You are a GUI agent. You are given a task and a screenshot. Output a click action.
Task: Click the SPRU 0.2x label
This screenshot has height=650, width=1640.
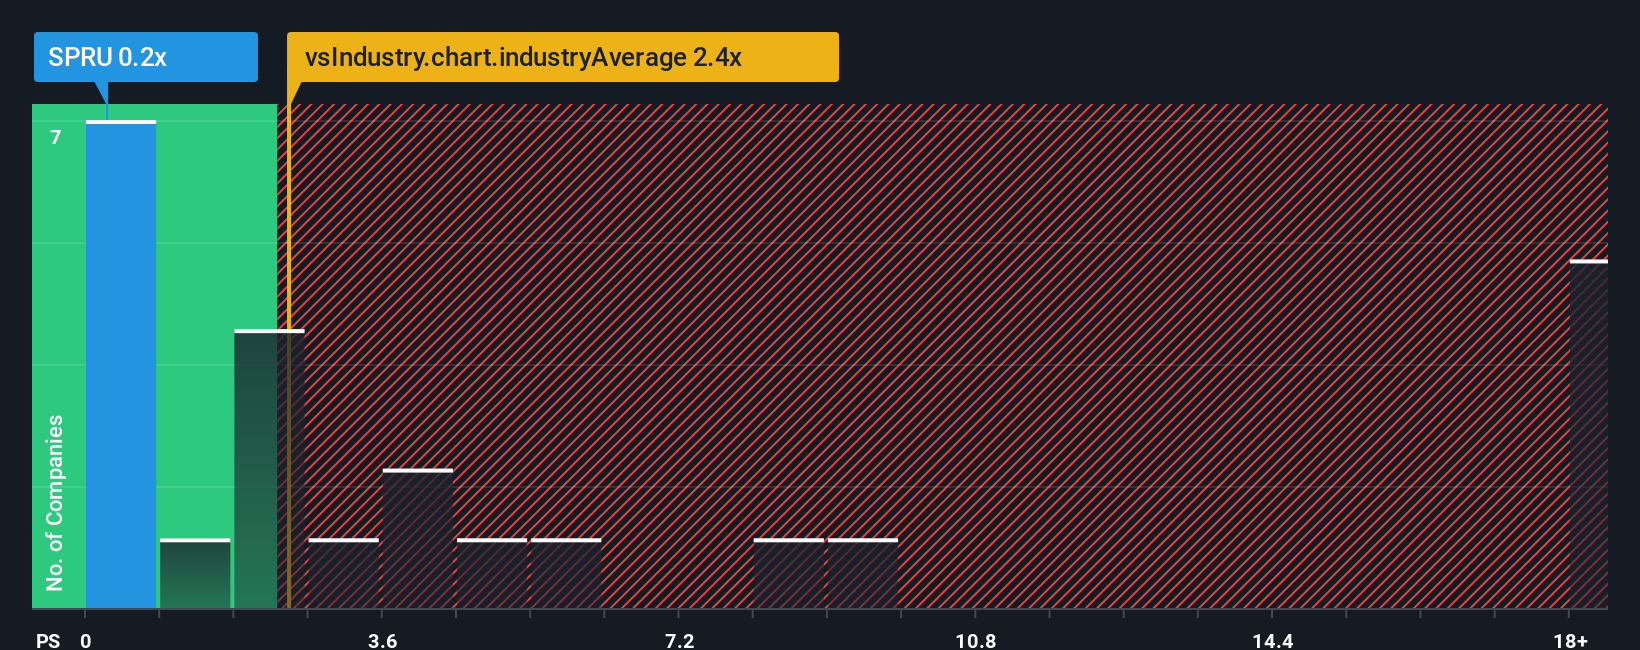point(146,57)
